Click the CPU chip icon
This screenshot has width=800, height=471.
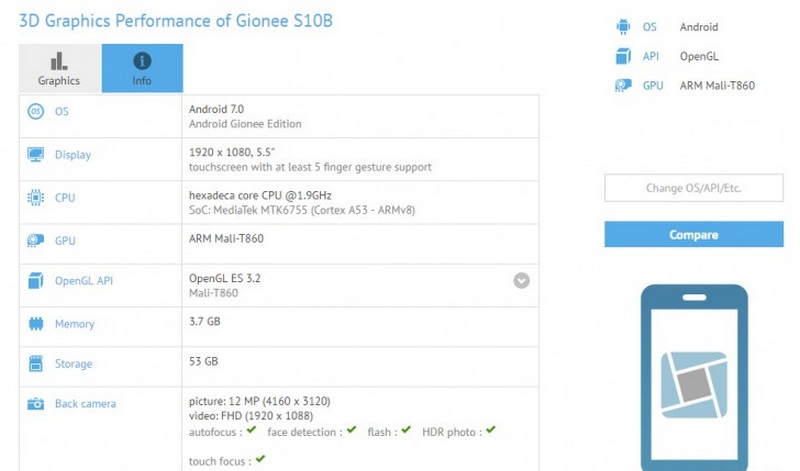click(x=36, y=198)
